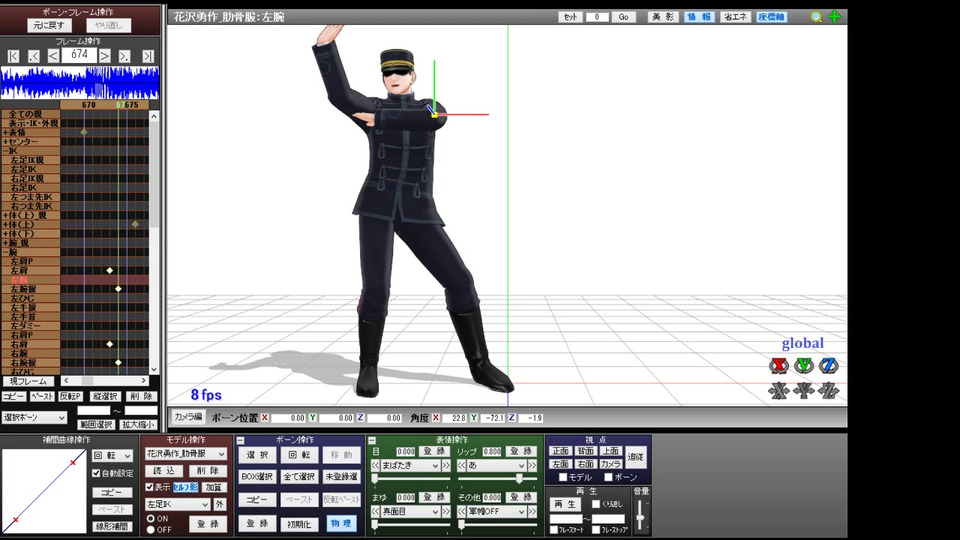Select the IK ON radio button
The width and height of the screenshot is (960, 540).
pyautogui.click(x=150, y=519)
